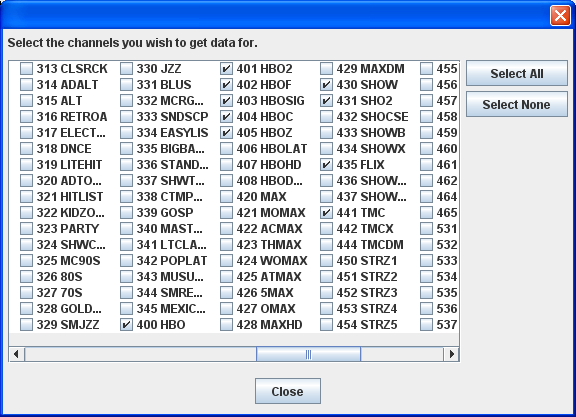The height and width of the screenshot is (417, 576).
Task: Deselect 431 SHO2
Action: click(x=326, y=101)
